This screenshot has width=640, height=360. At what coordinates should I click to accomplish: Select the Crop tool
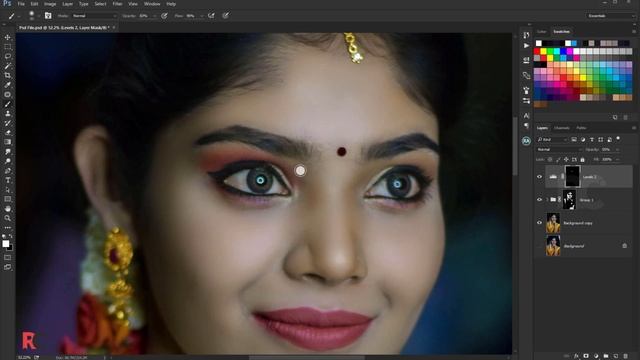pos(8,75)
